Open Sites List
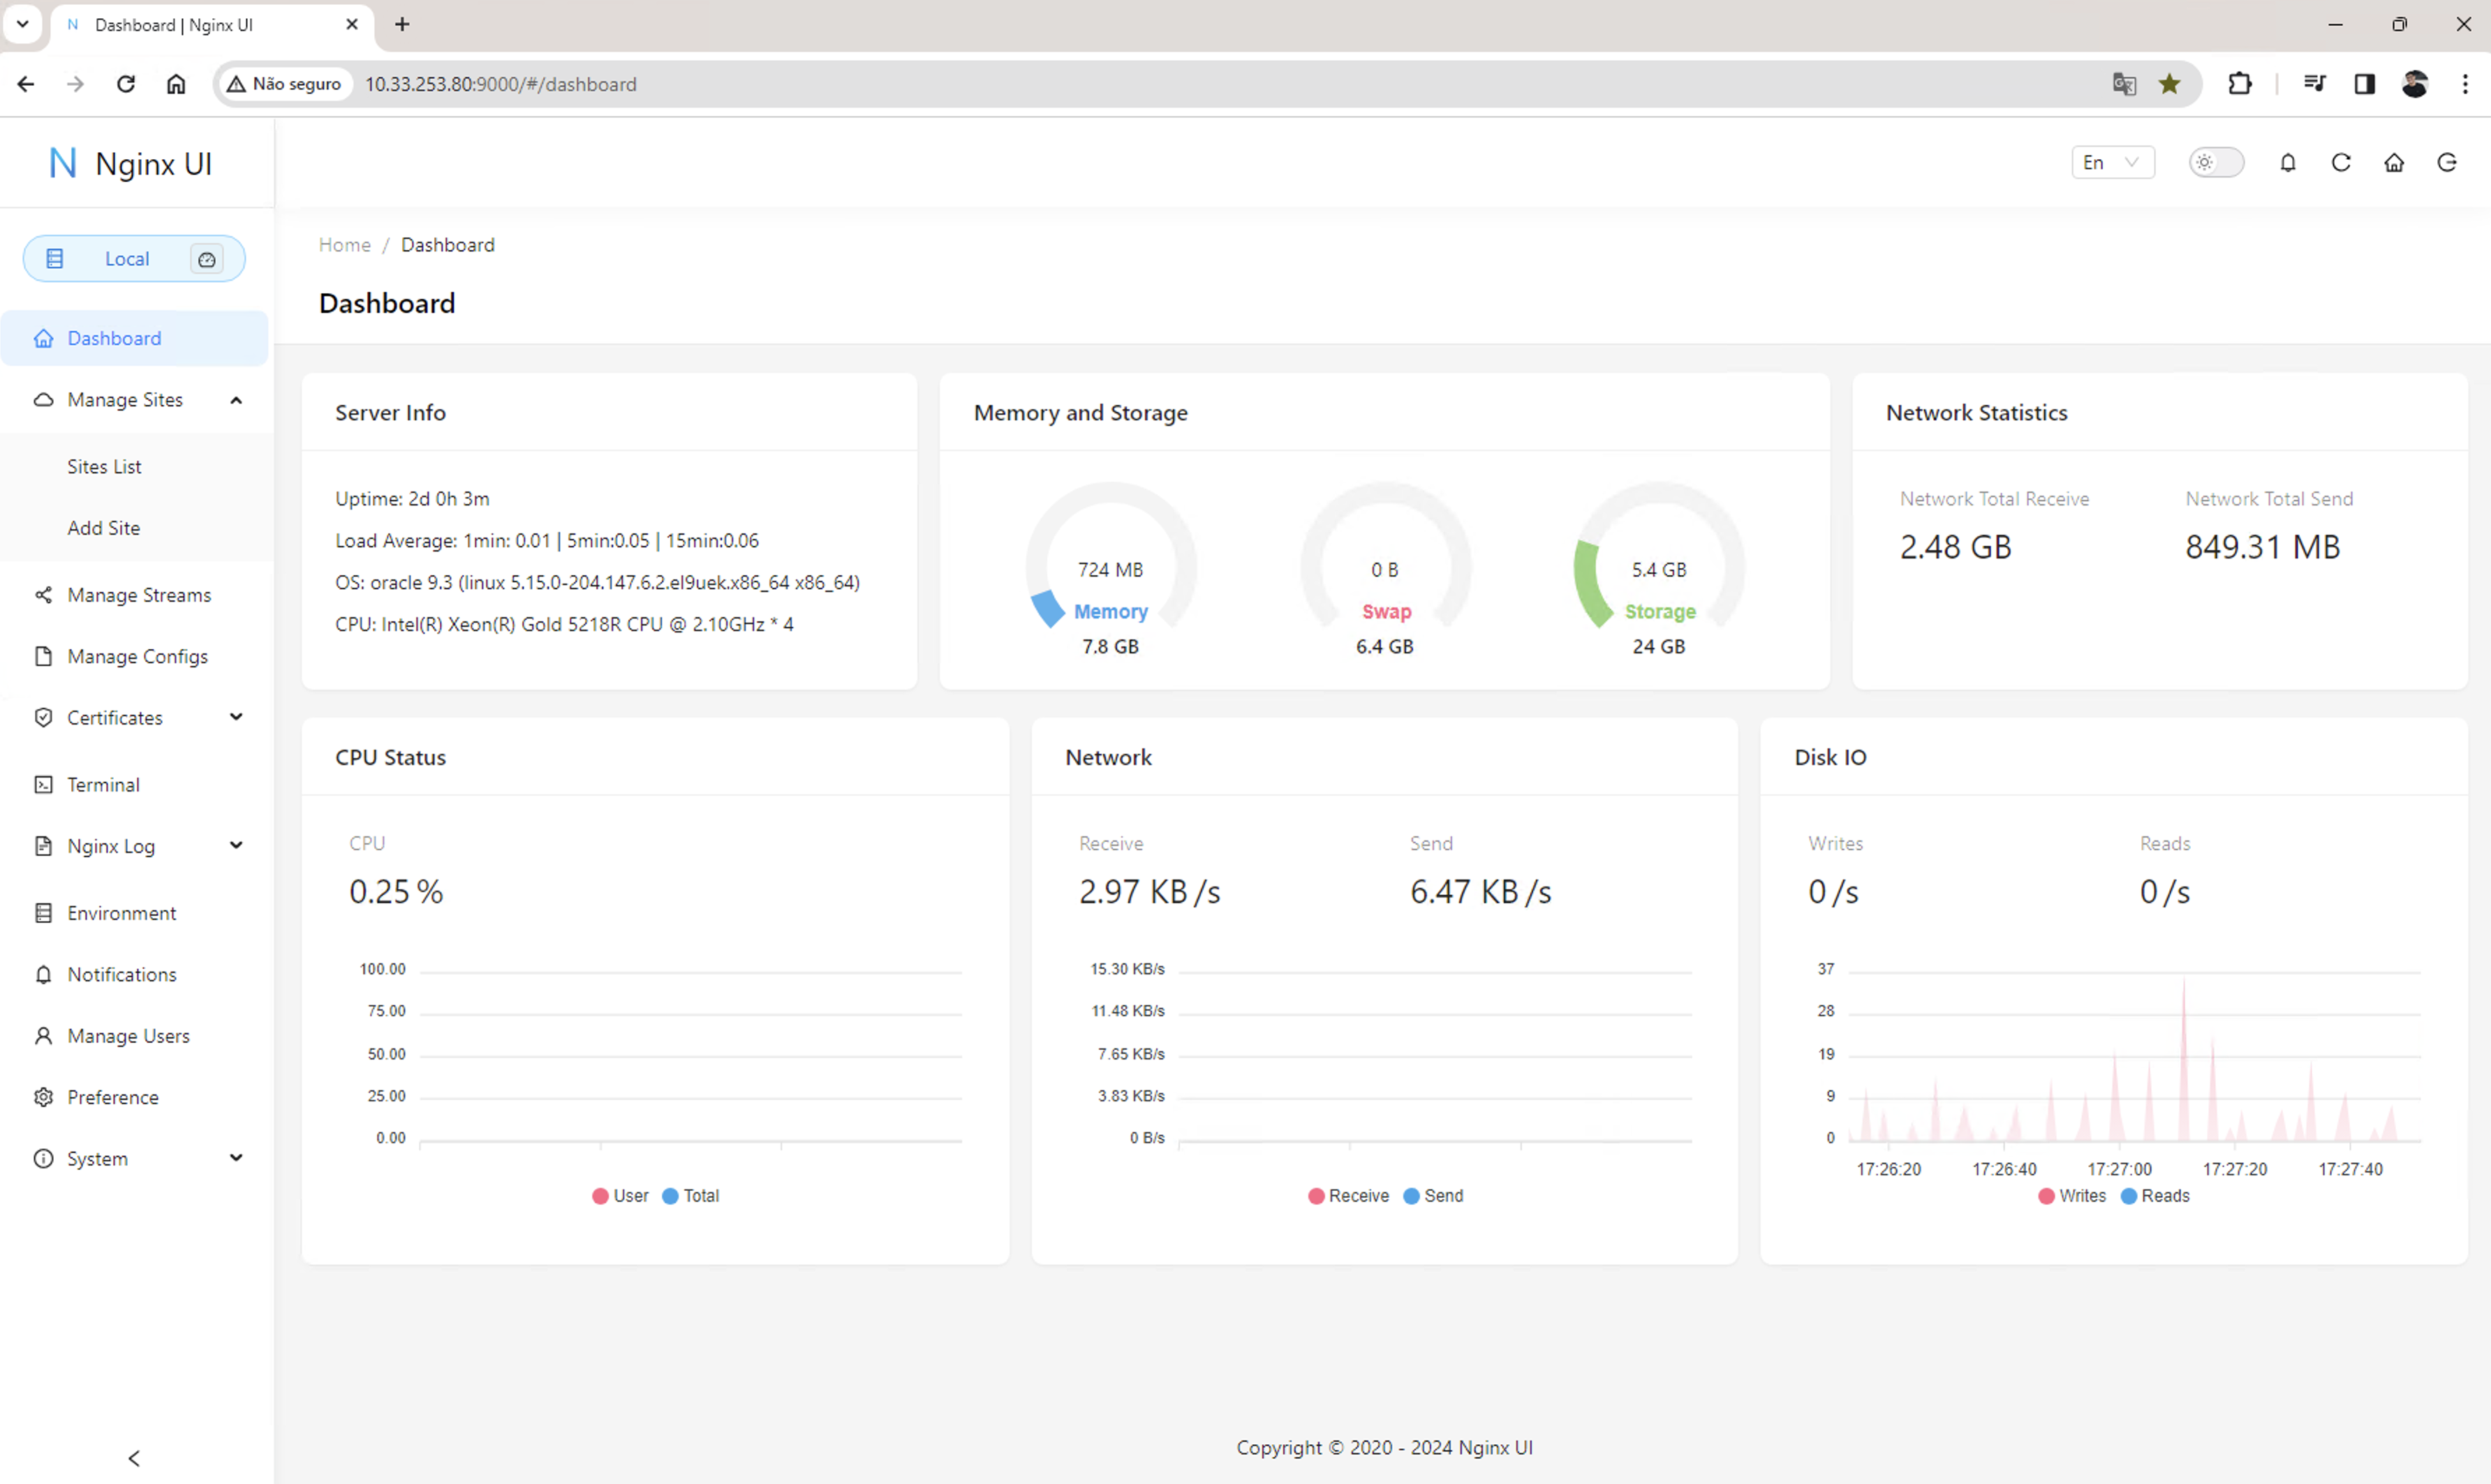 104,466
